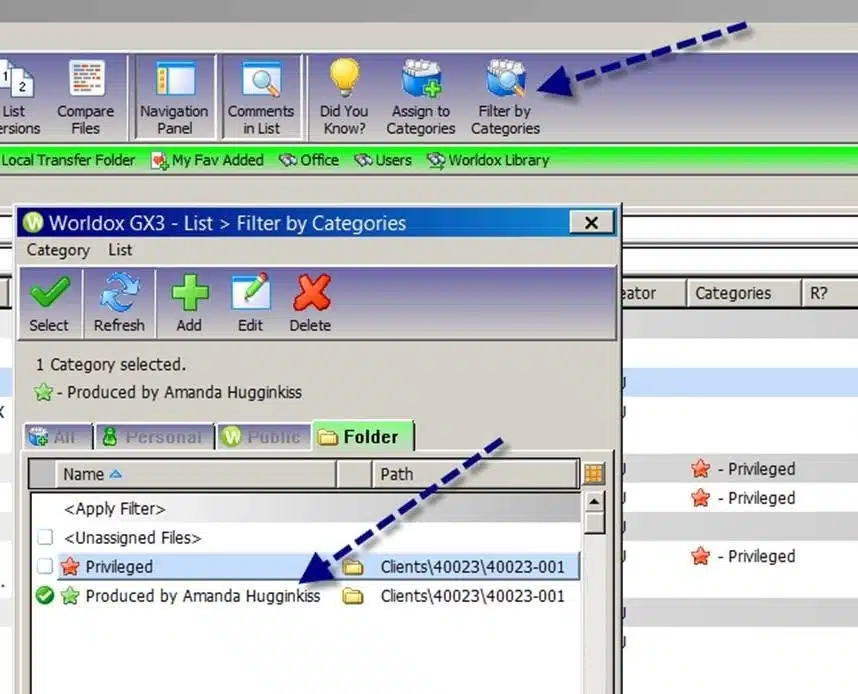This screenshot has width=858, height=694.
Task: Edit the selected category
Action: click(x=251, y=303)
